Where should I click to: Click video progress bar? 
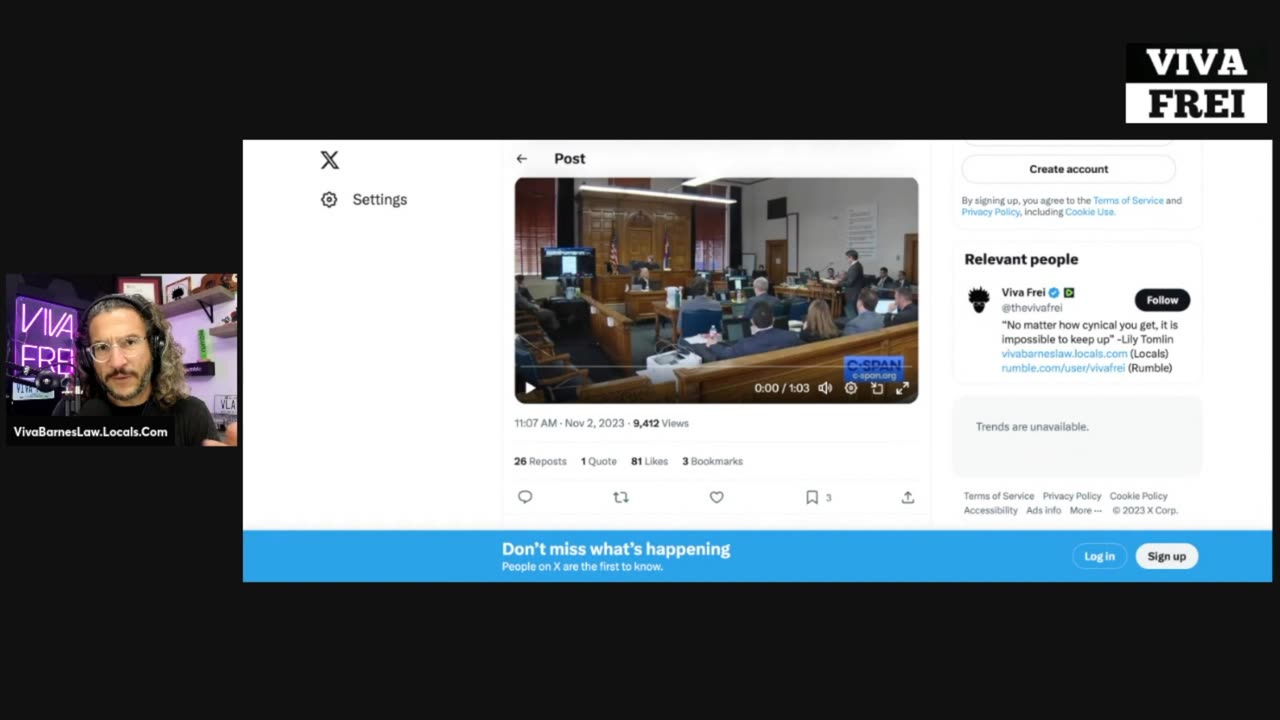click(716, 367)
